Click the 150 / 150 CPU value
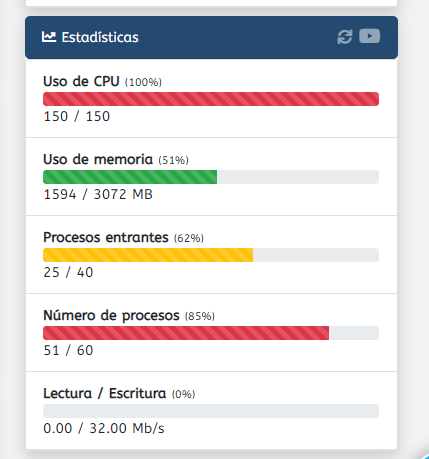The height and width of the screenshot is (459, 429). [x=77, y=116]
